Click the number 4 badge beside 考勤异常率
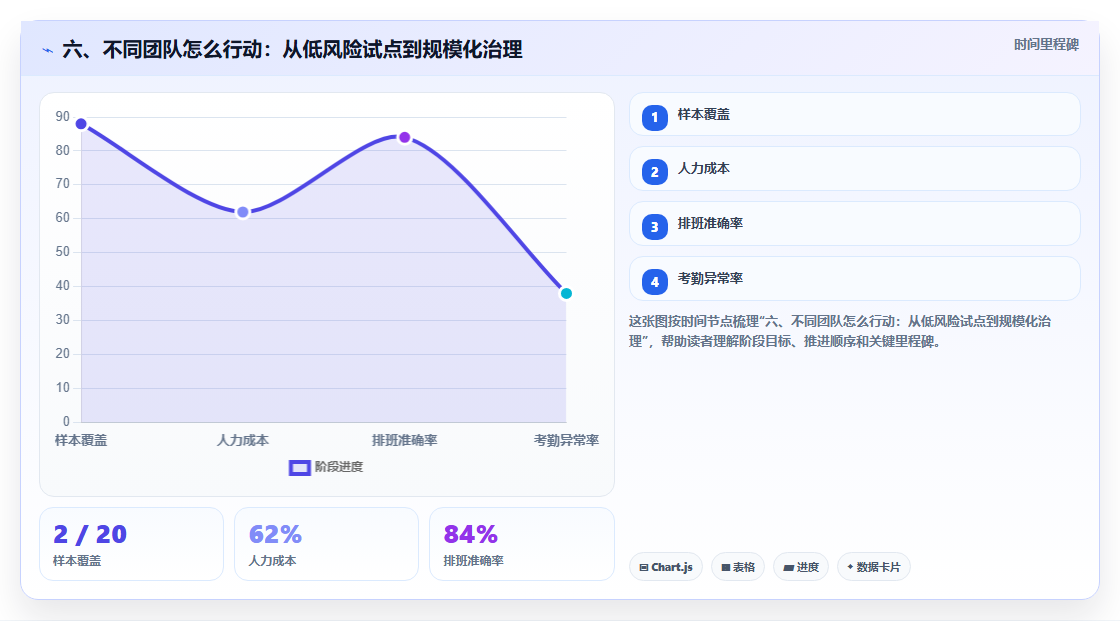Screen dimensions: 1120x621 (x=654, y=282)
